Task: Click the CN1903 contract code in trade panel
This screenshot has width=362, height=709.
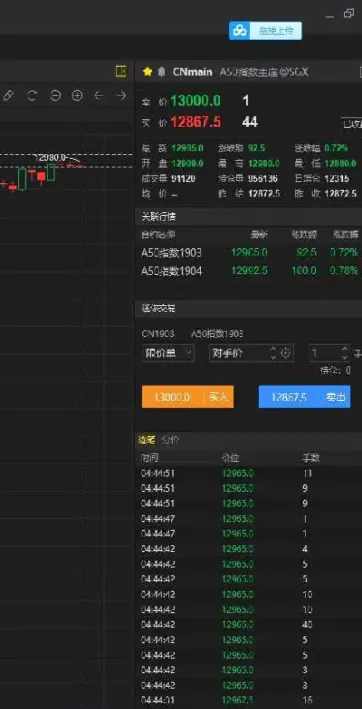Action: coord(158,334)
